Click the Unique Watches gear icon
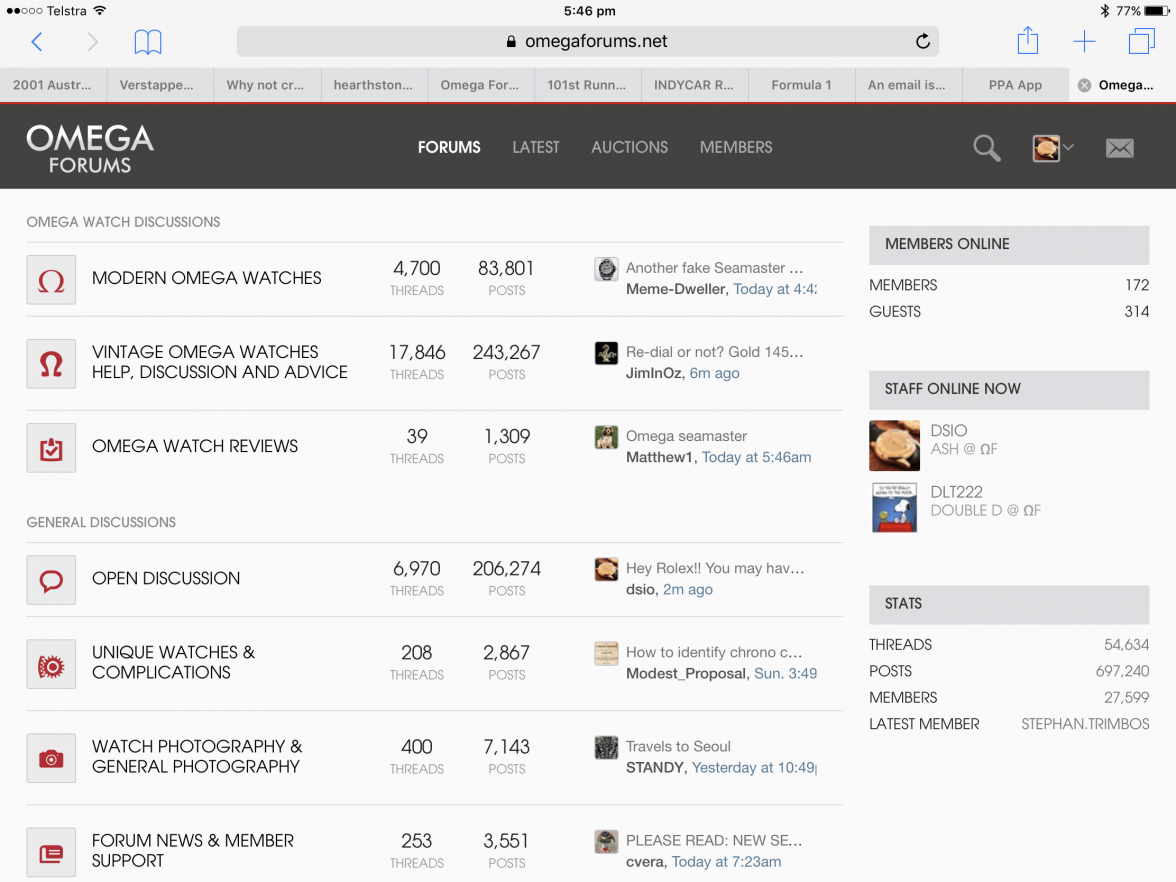This screenshot has height=882, width=1176. pyautogui.click(x=51, y=664)
